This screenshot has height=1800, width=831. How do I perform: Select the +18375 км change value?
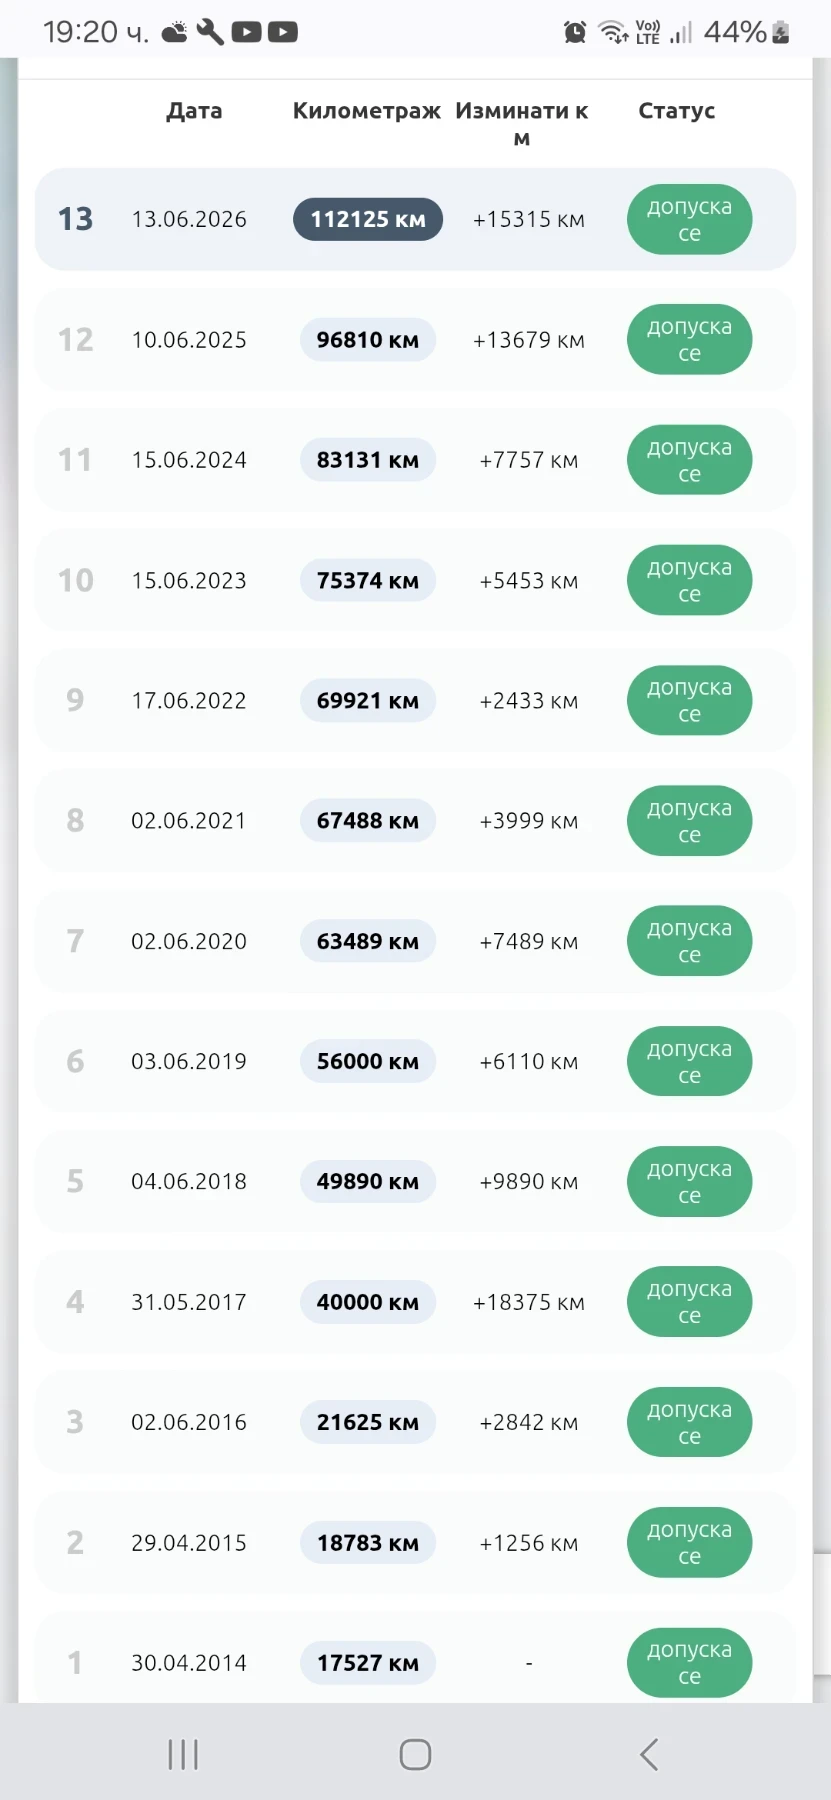click(x=529, y=1302)
